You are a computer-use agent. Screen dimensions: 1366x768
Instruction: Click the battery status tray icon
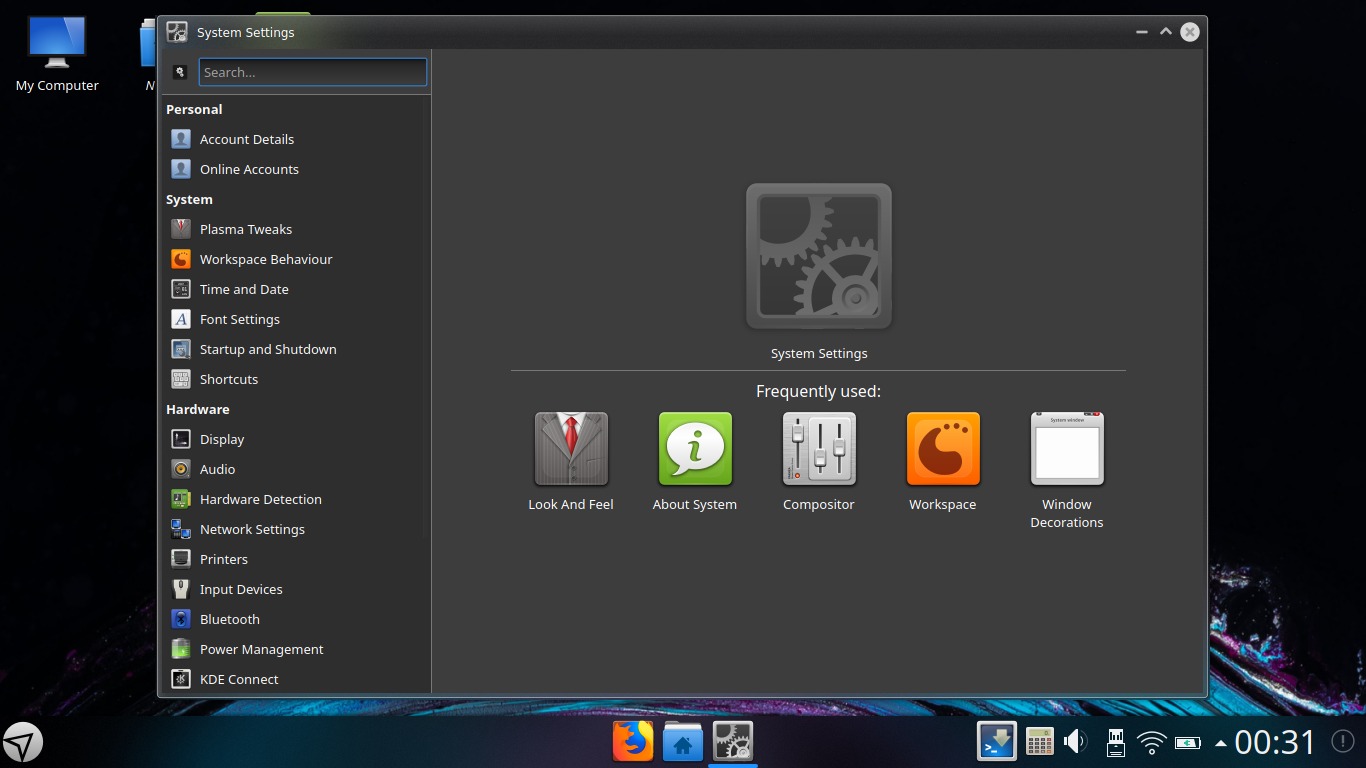point(1188,743)
